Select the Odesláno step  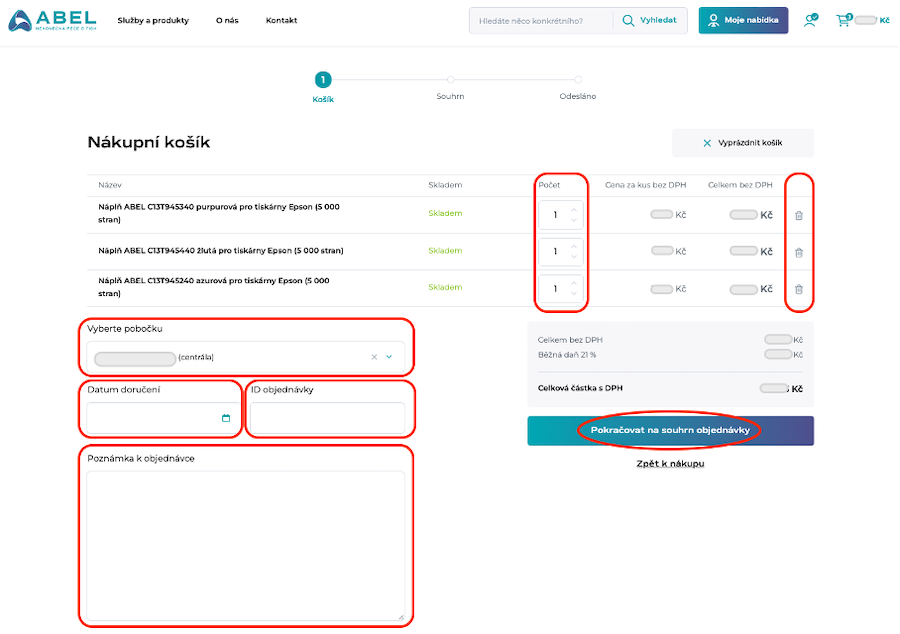[578, 87]
